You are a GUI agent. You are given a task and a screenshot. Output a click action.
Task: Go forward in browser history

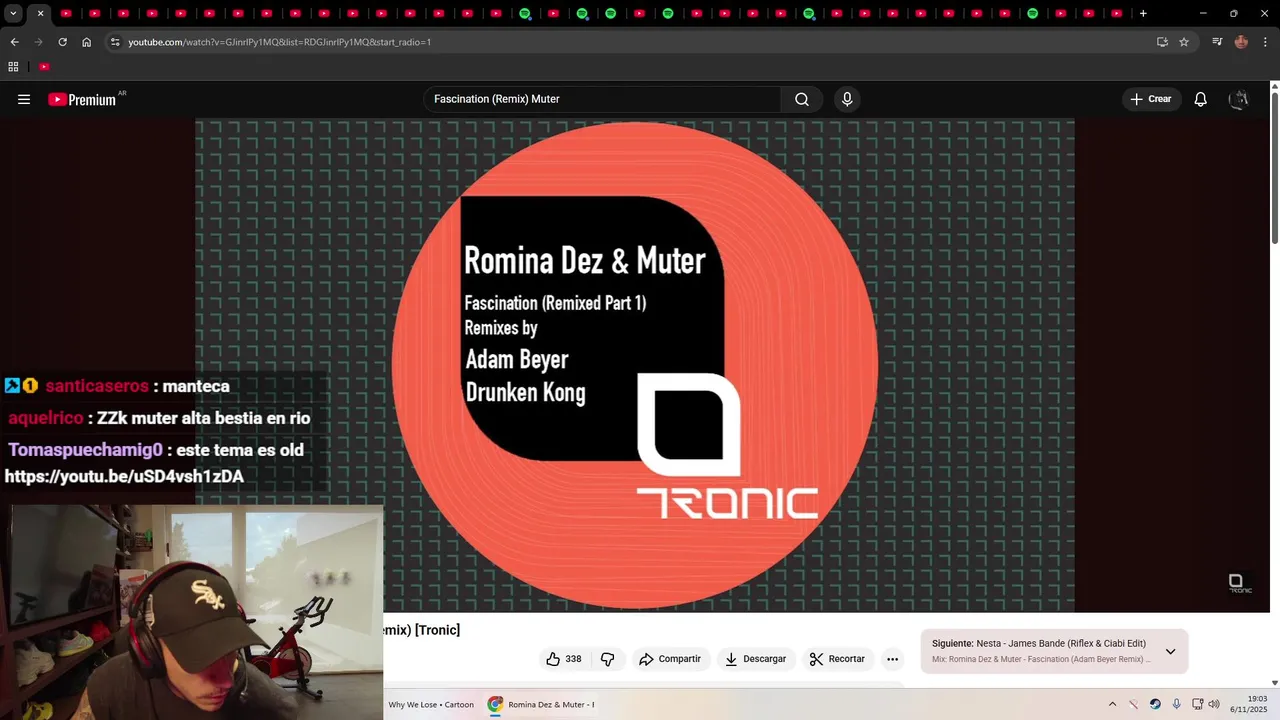(x=38, y=42)
